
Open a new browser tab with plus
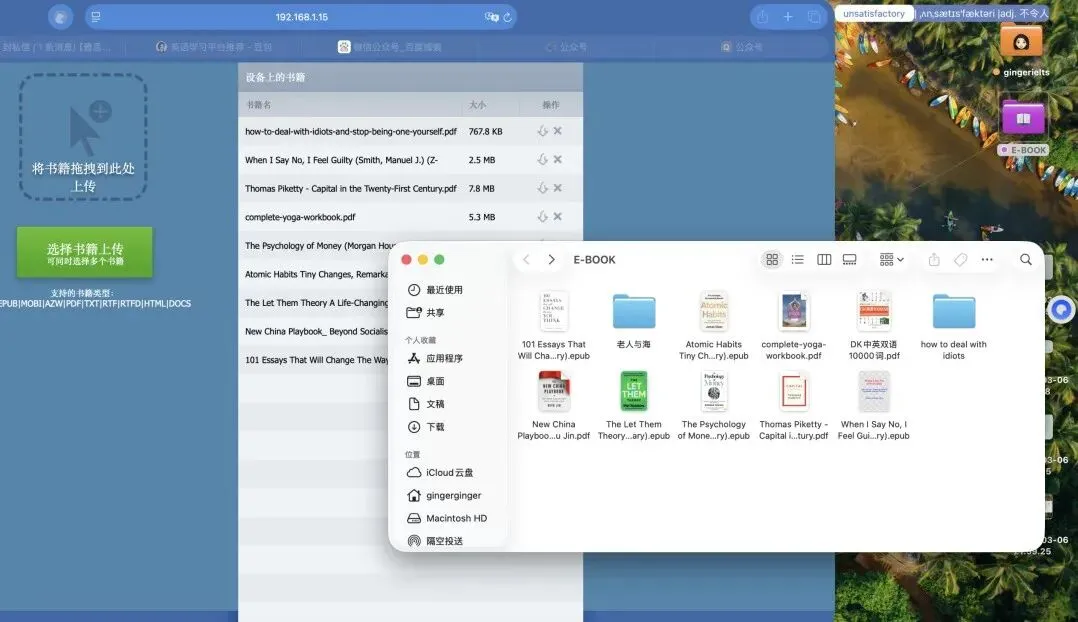[x=788, y=17]
